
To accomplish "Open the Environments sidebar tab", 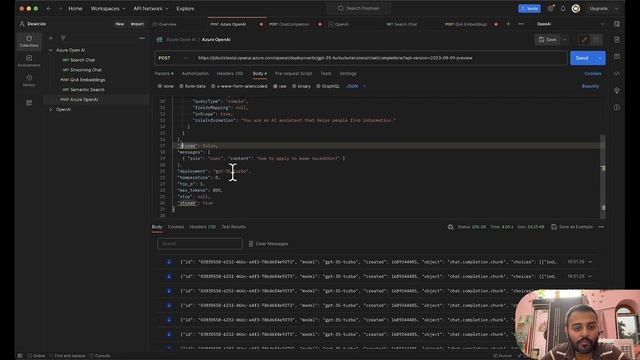I will (29, 61).
